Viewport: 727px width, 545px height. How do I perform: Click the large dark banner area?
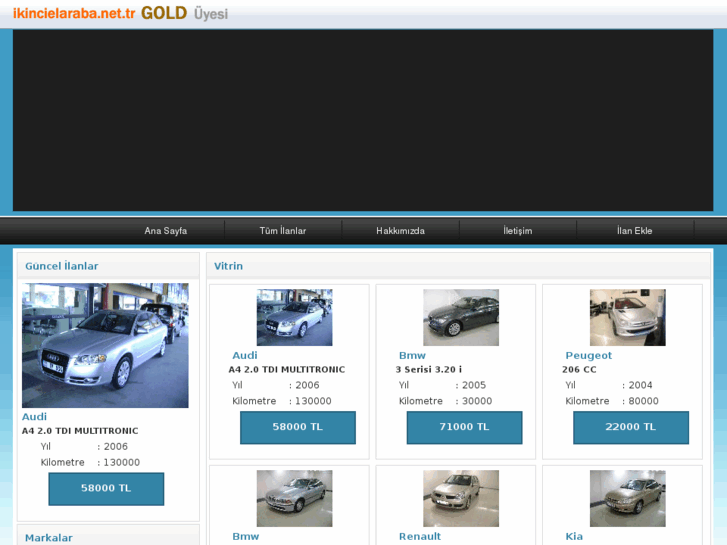[363, 120]
